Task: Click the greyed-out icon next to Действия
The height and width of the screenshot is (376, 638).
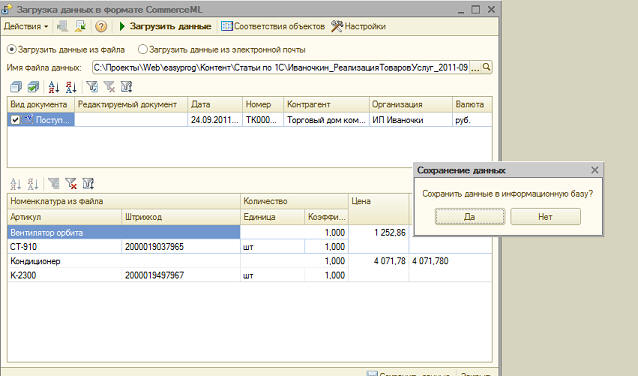Action: (x=62, y=26)
